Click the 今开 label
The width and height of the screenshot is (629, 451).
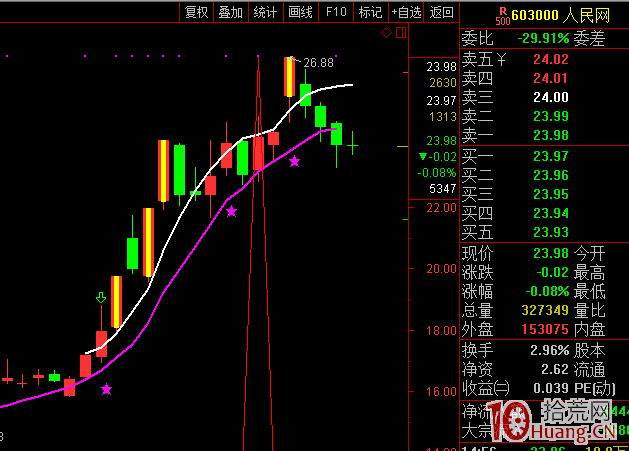tap(589, 254)
